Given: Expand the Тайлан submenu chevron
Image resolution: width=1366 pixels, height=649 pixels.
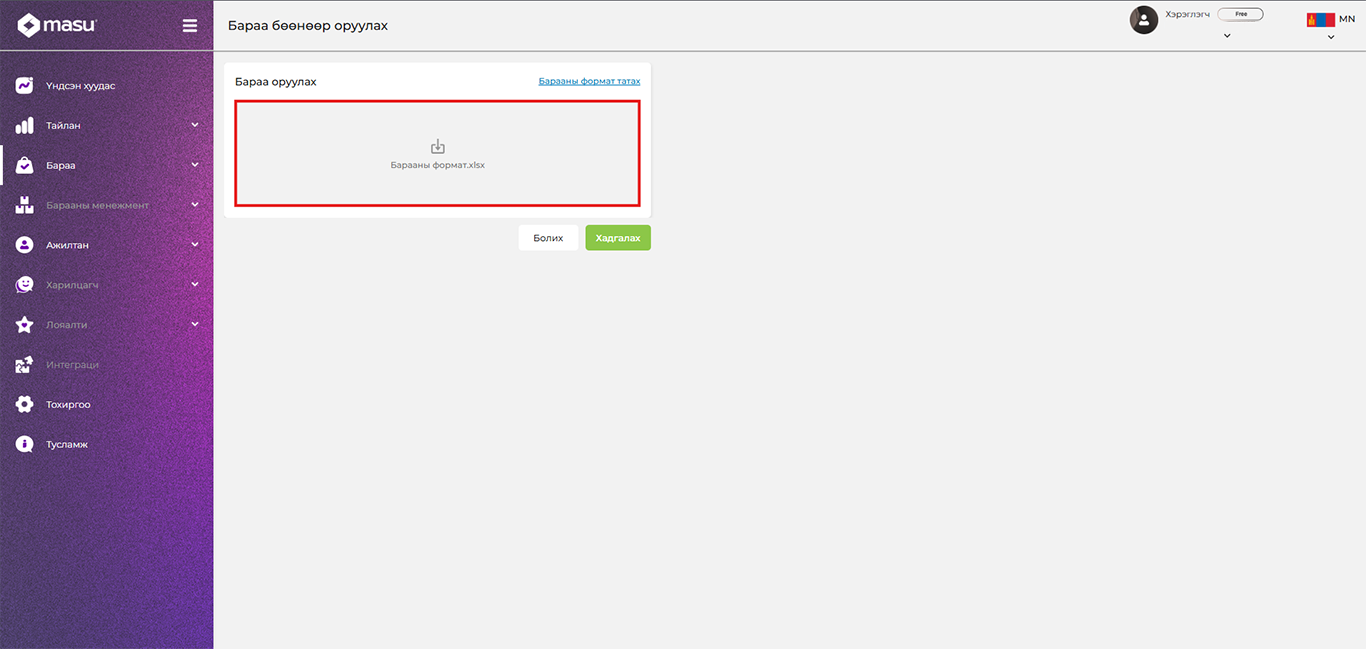Looking at the screenshot, I should [x=195, y=126].
